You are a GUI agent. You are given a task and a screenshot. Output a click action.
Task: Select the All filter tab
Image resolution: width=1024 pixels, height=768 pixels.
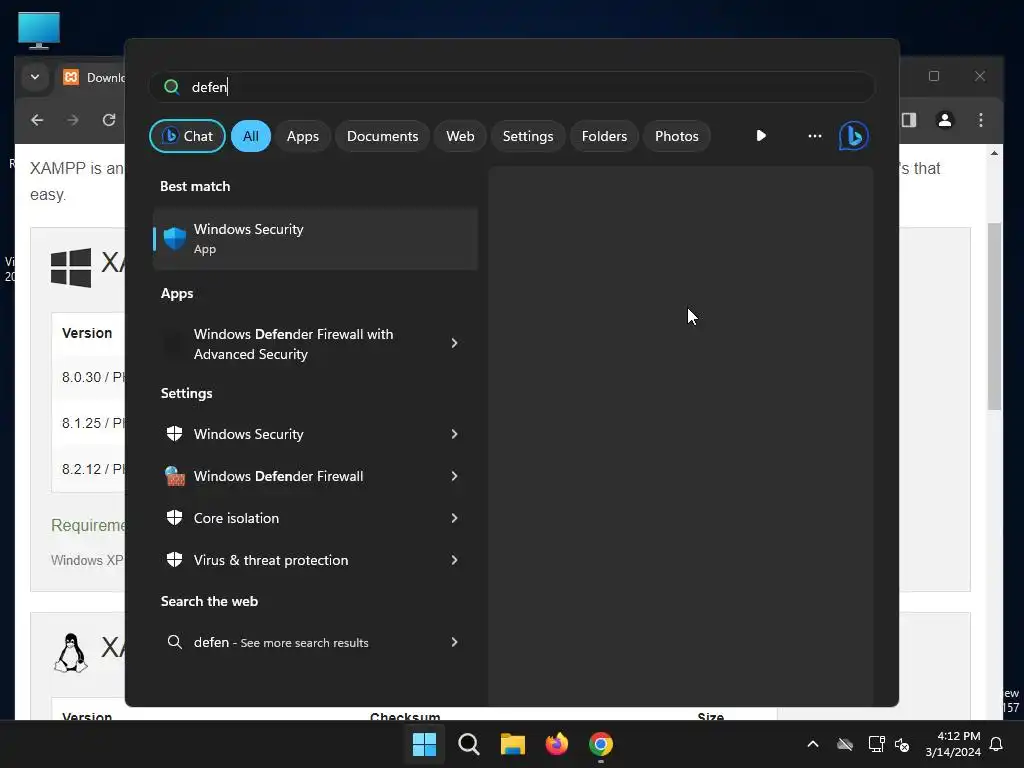pyautogui.click(x=251, y=136)
